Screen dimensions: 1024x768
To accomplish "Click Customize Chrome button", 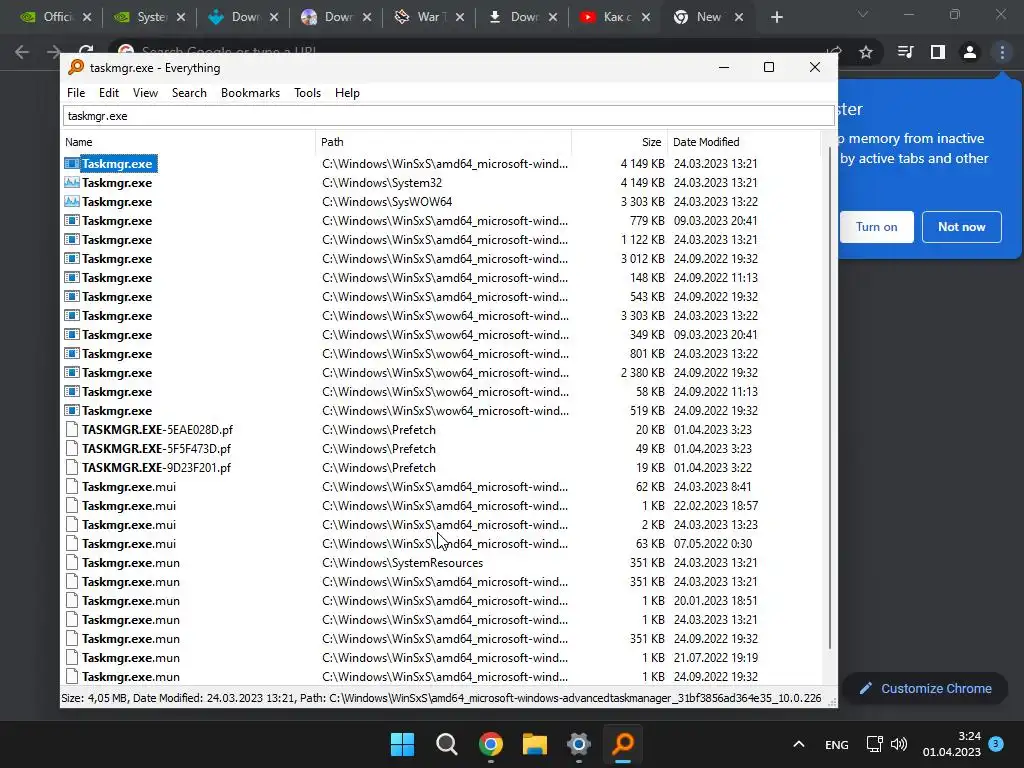I will click(x=925, y=688).
